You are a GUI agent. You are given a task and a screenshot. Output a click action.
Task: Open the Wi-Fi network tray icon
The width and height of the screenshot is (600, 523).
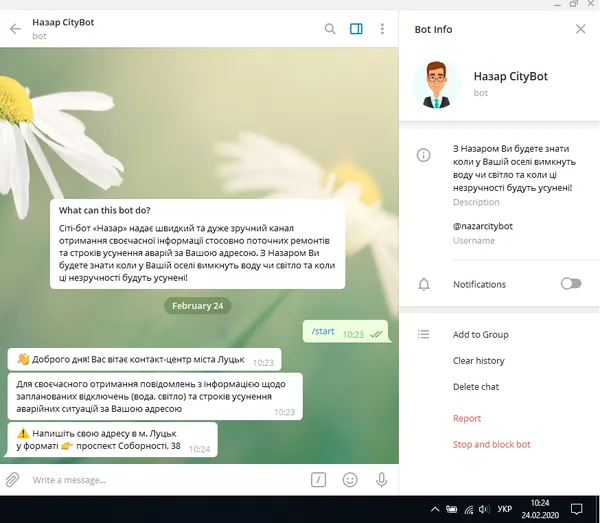pyautogui.click(x=468, y=509)
